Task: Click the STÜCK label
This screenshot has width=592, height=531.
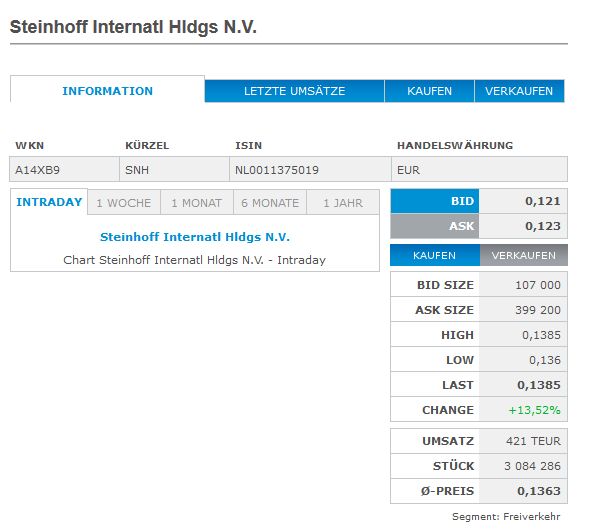Action: (x=453, y=466)
